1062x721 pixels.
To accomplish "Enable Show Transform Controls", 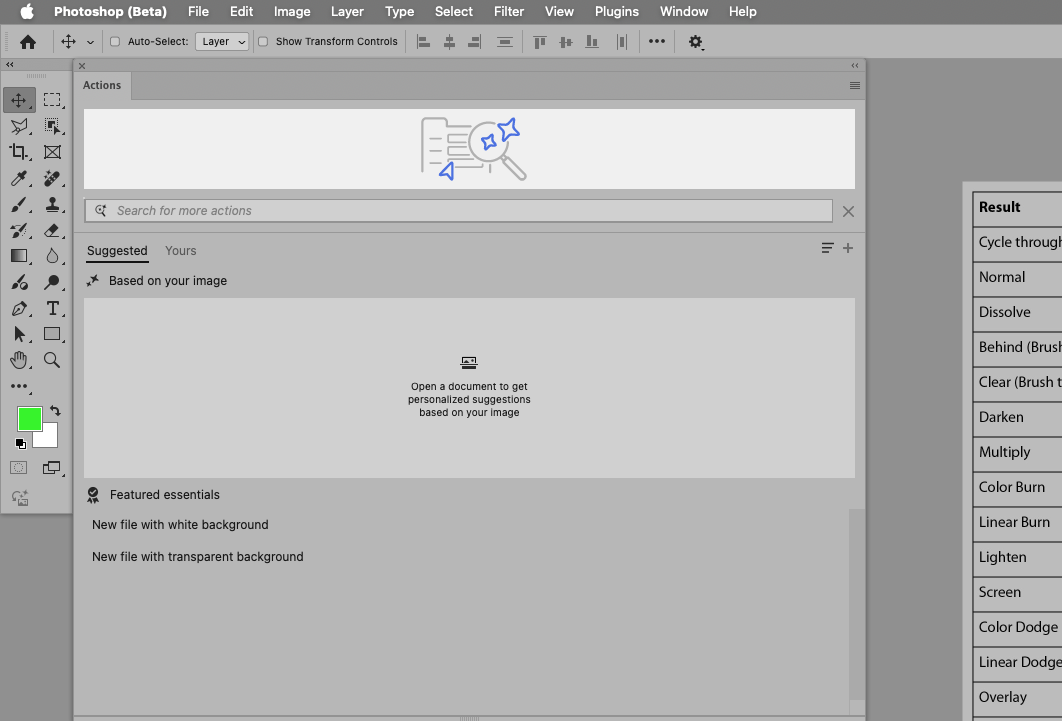I will pos(263,42).
